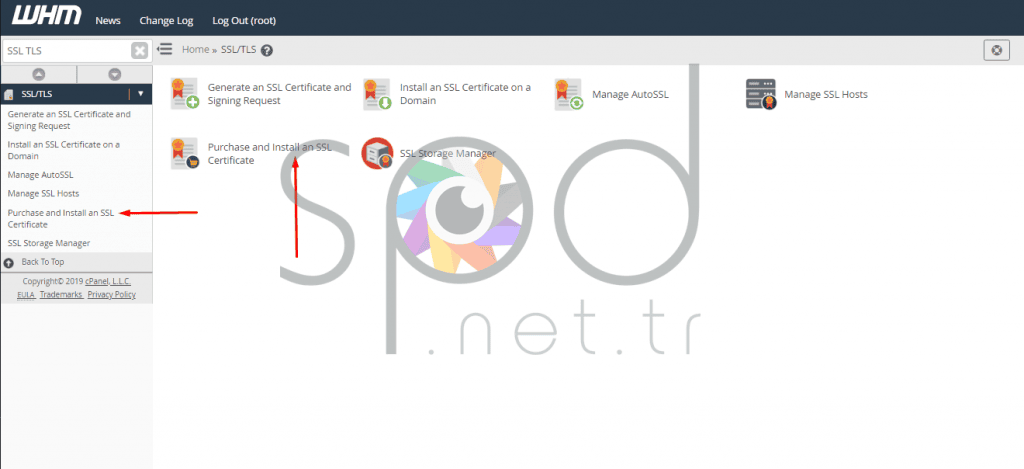The height and width of the screenshot is (469, 1024).
Task: Collapse SSL/TLS section dropdown arrow
Action: tap(140, 93)
